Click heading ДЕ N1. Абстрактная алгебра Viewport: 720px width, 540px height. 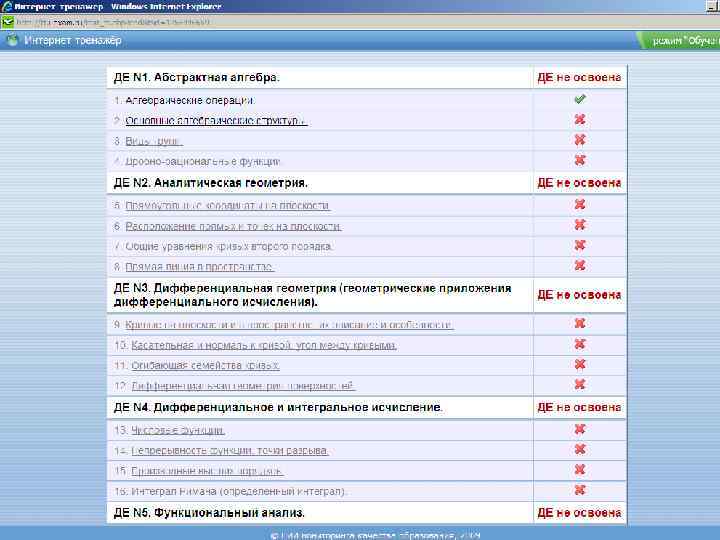[197, 77]
